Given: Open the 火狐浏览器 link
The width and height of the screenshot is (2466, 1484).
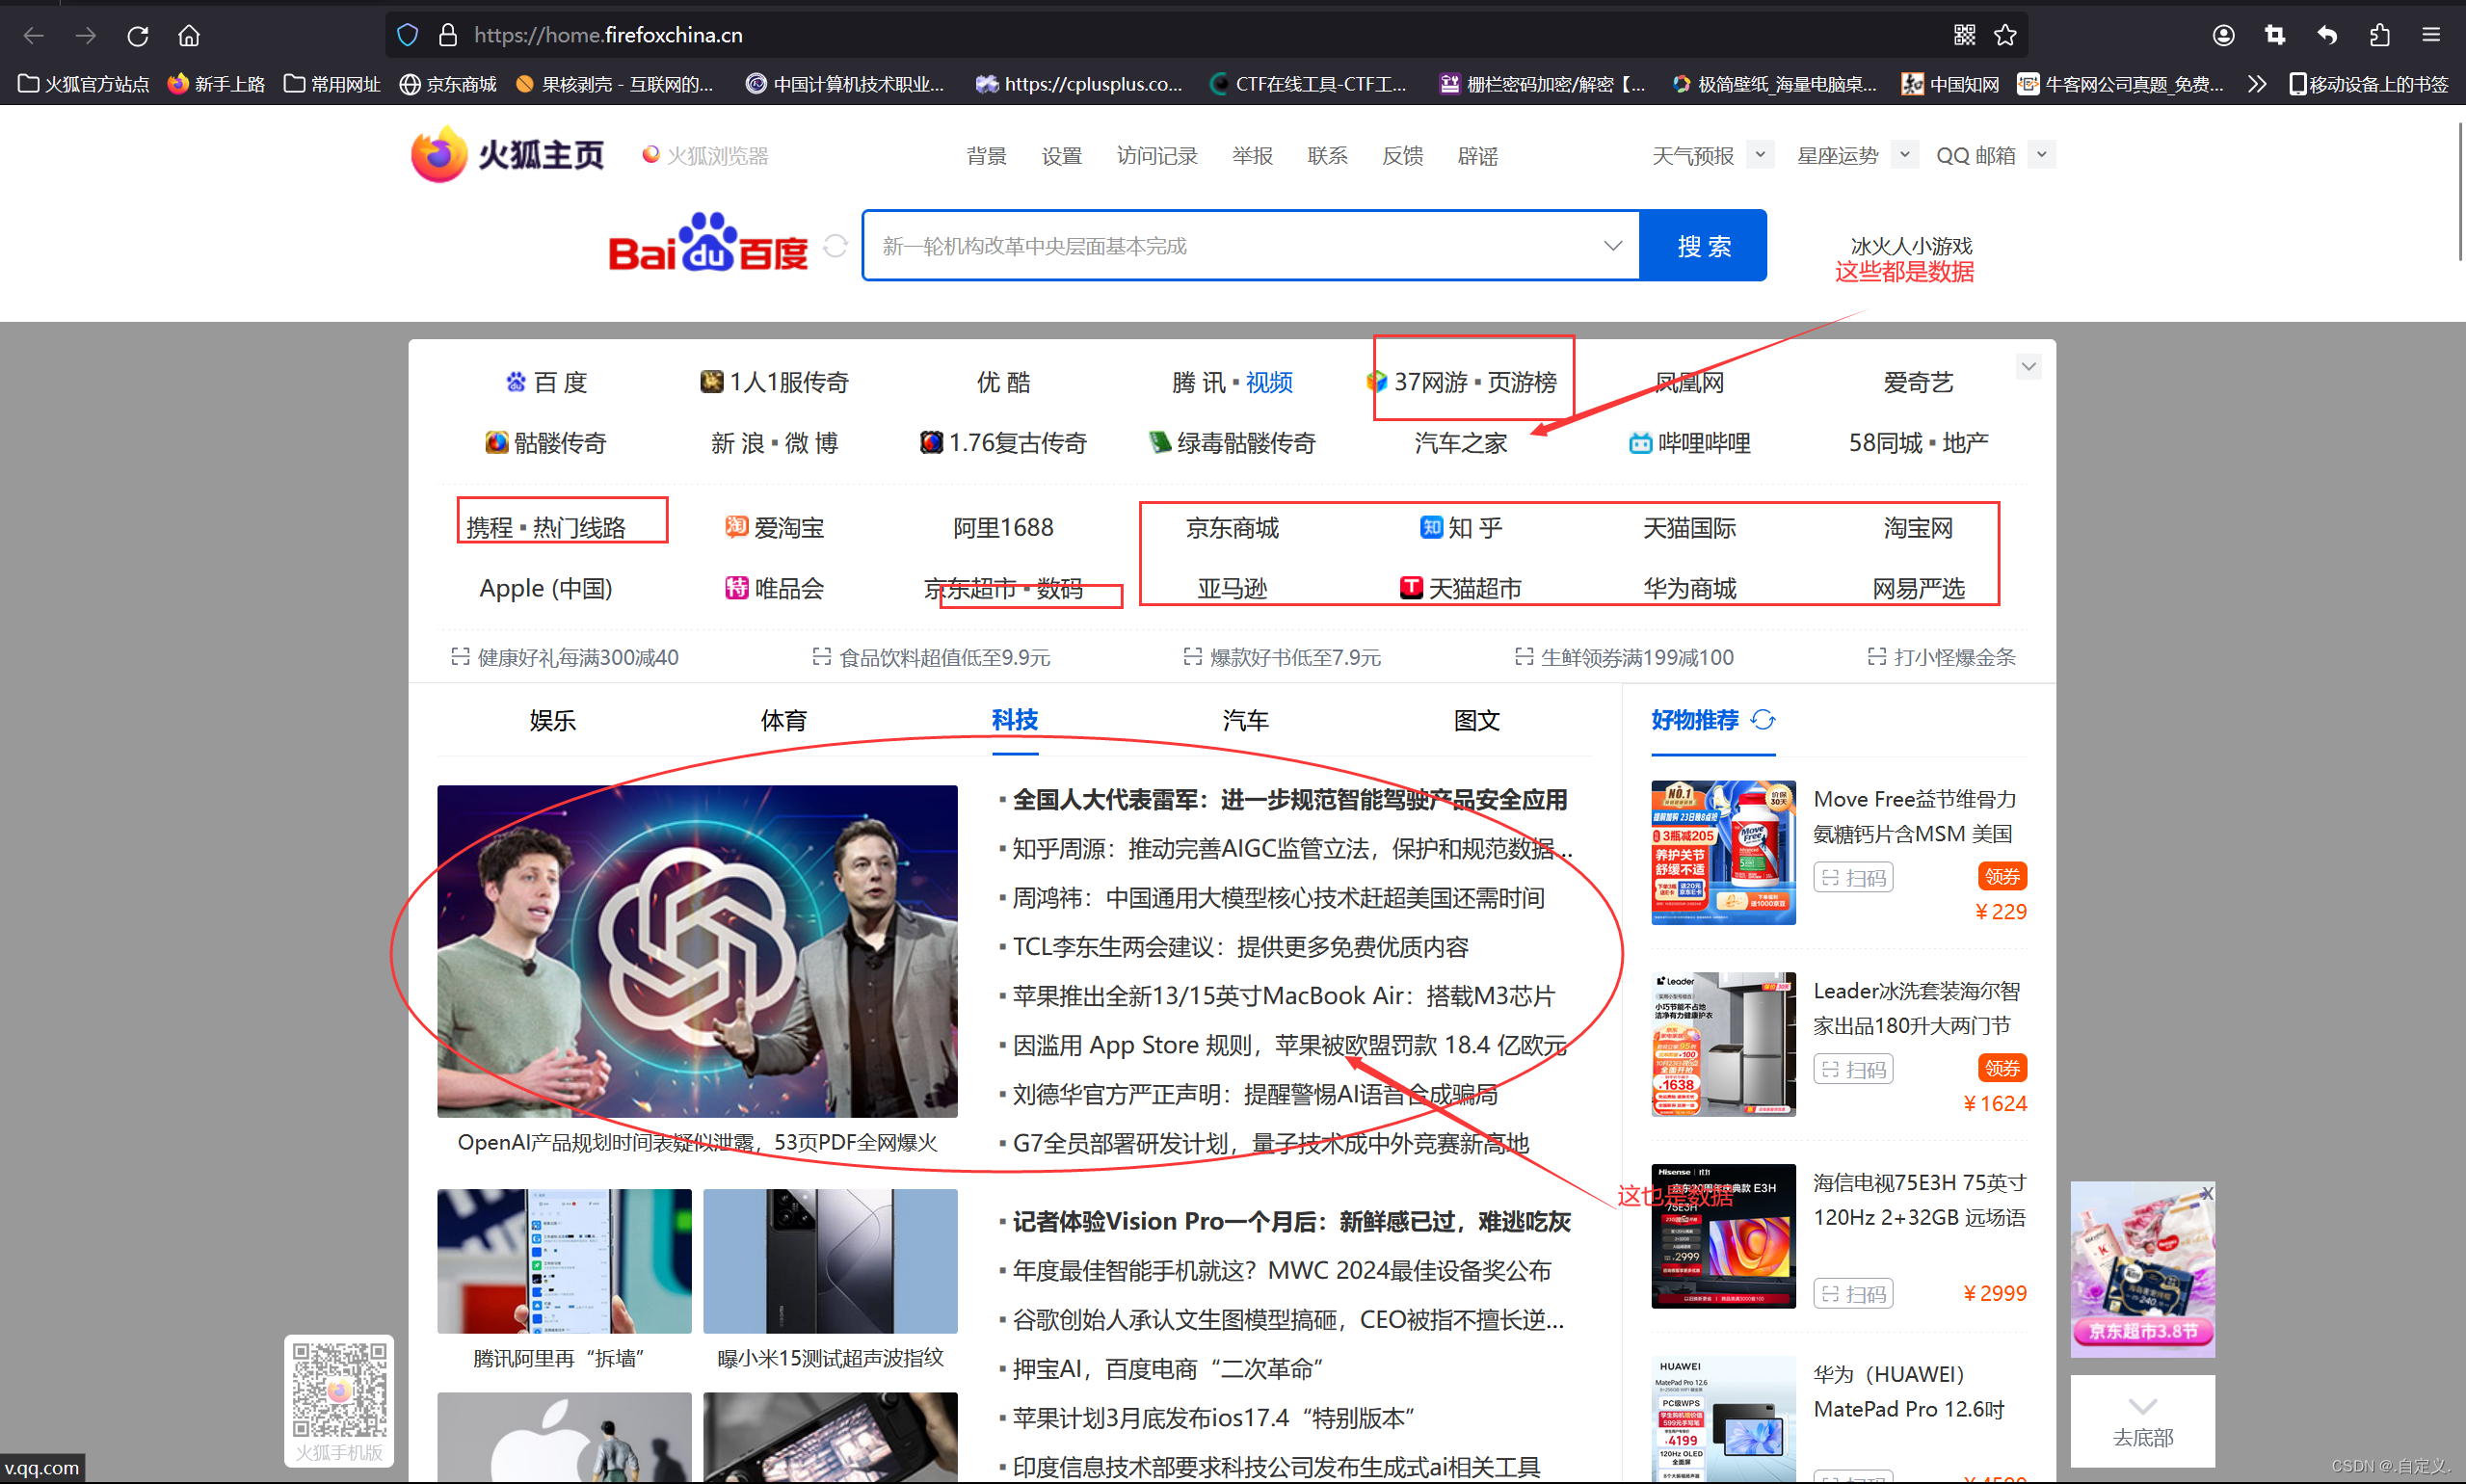Looking at the screenshot, I should 706,156.
